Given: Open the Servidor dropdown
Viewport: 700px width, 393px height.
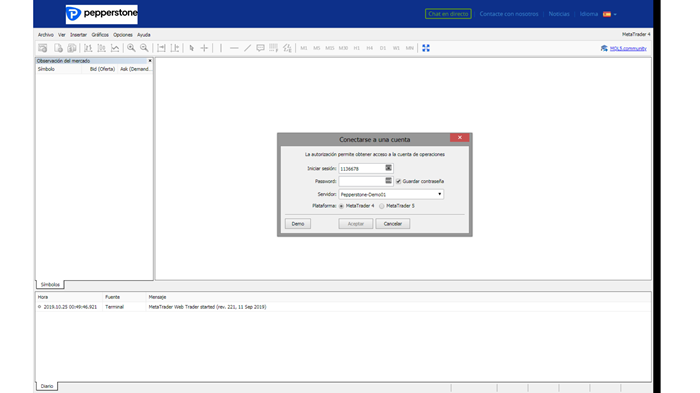Looking at the screenshot, I should point(391,194).
